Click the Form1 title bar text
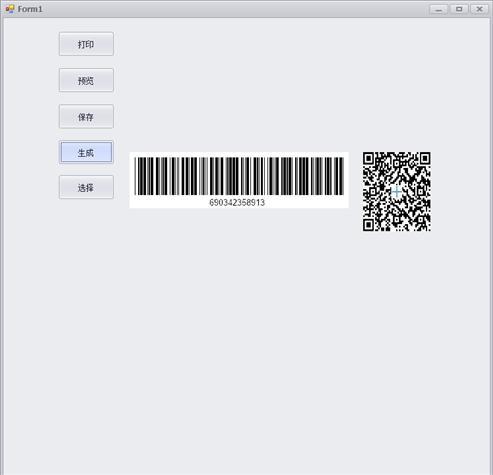This screenshot has width=493, height=475. coord(30,9)
